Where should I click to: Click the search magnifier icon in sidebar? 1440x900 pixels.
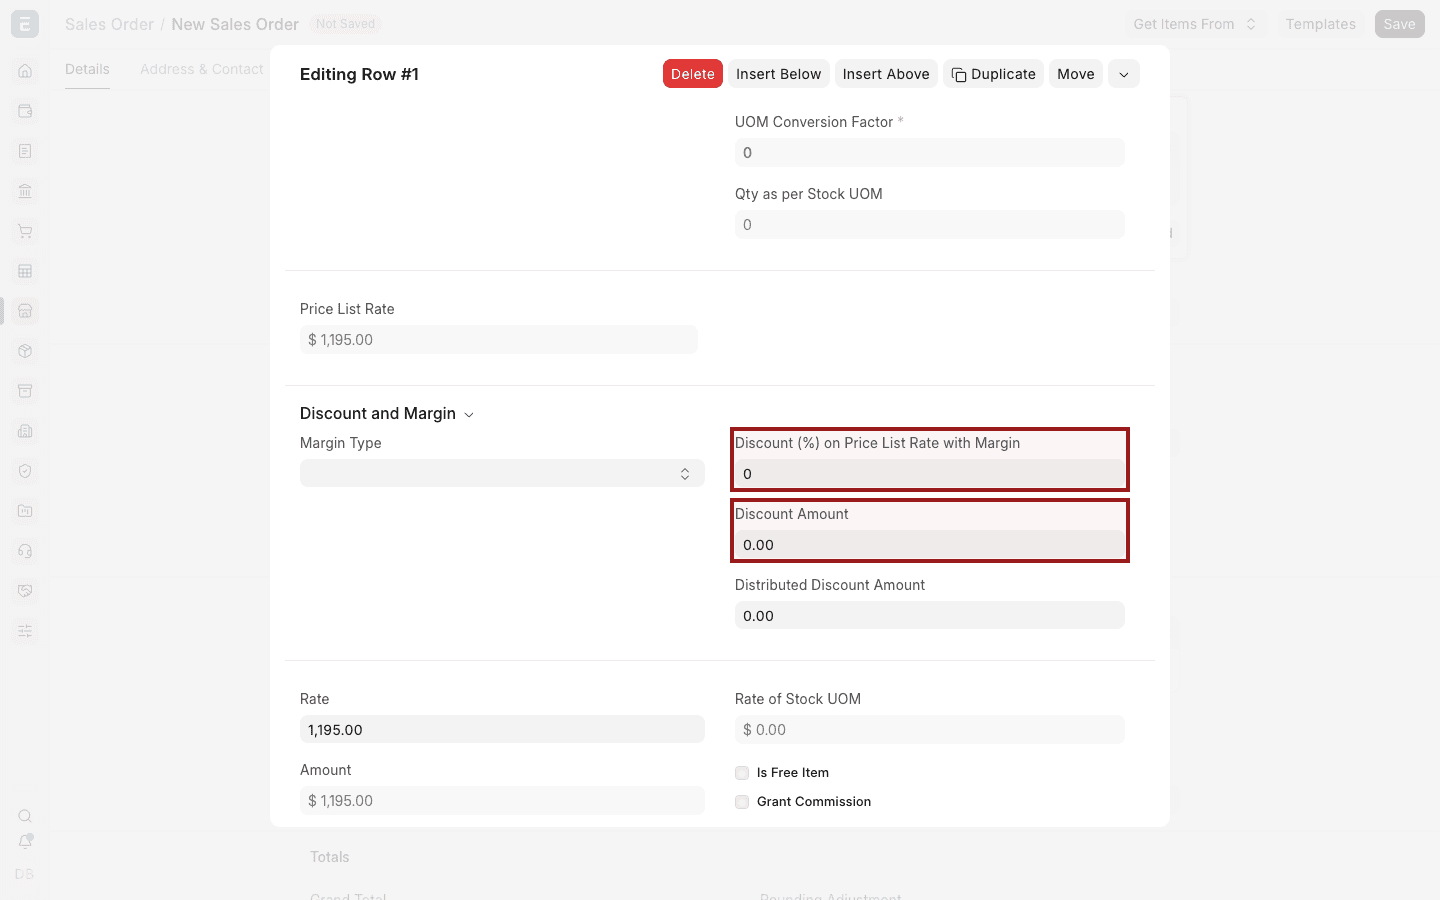[25, 816]
